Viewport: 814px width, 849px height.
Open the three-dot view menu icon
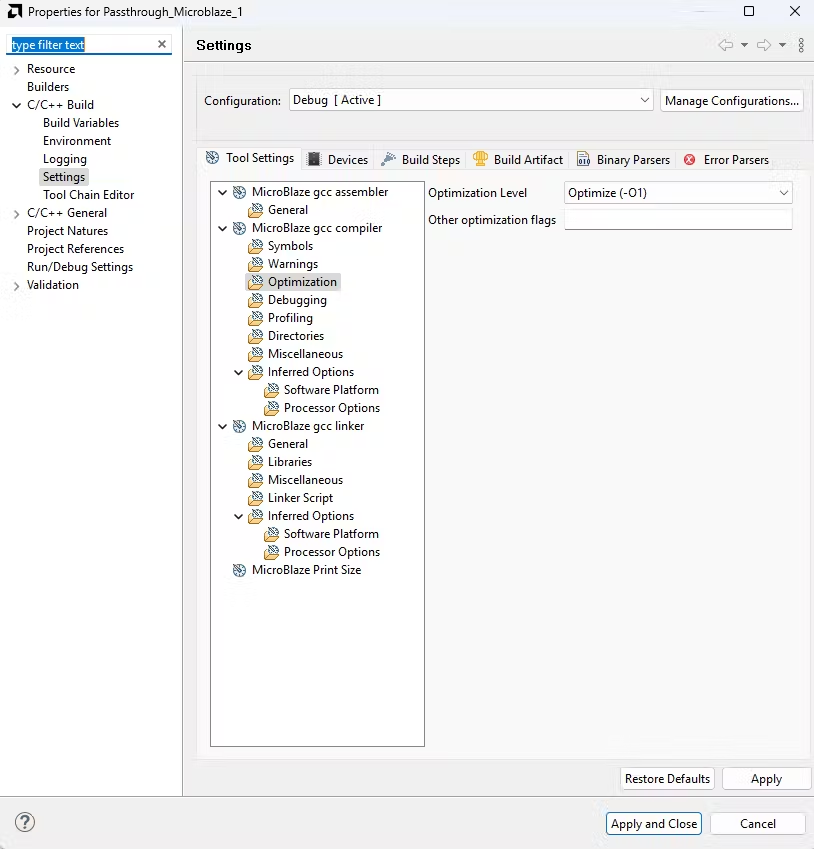(801, 45)
